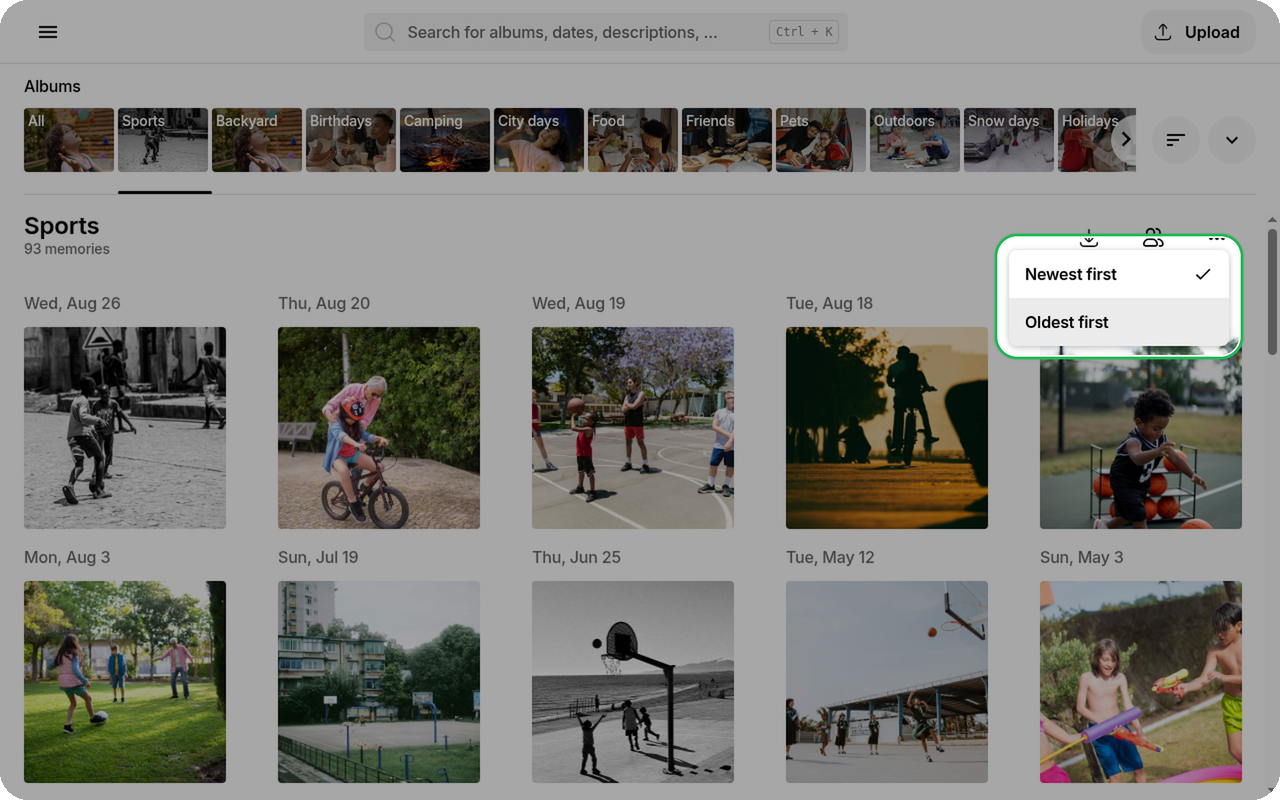This screenshot has width=1280, height=800.
Task: Click the Sports album heading
Action: coord(62,226)
